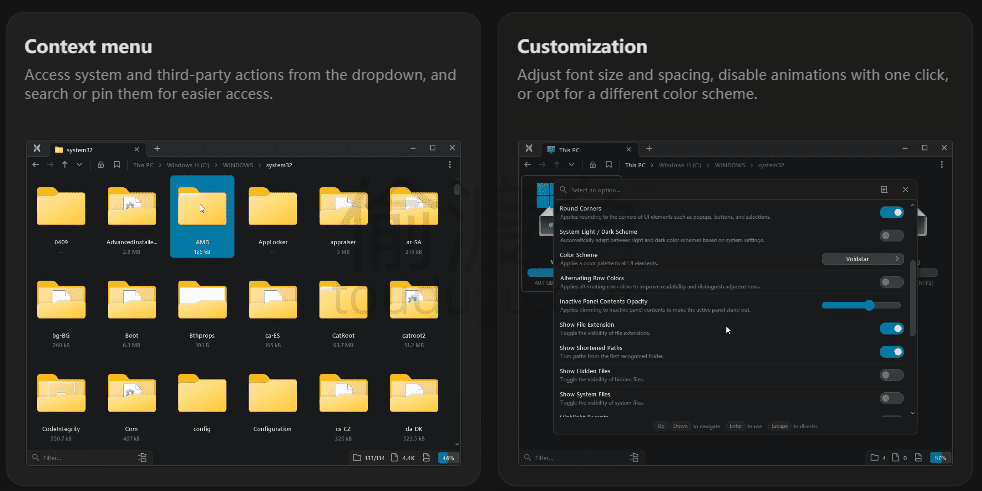This screenshot has width=982, height=491.
Task: Click the Bthprops folder name
Action: point(202,336)
